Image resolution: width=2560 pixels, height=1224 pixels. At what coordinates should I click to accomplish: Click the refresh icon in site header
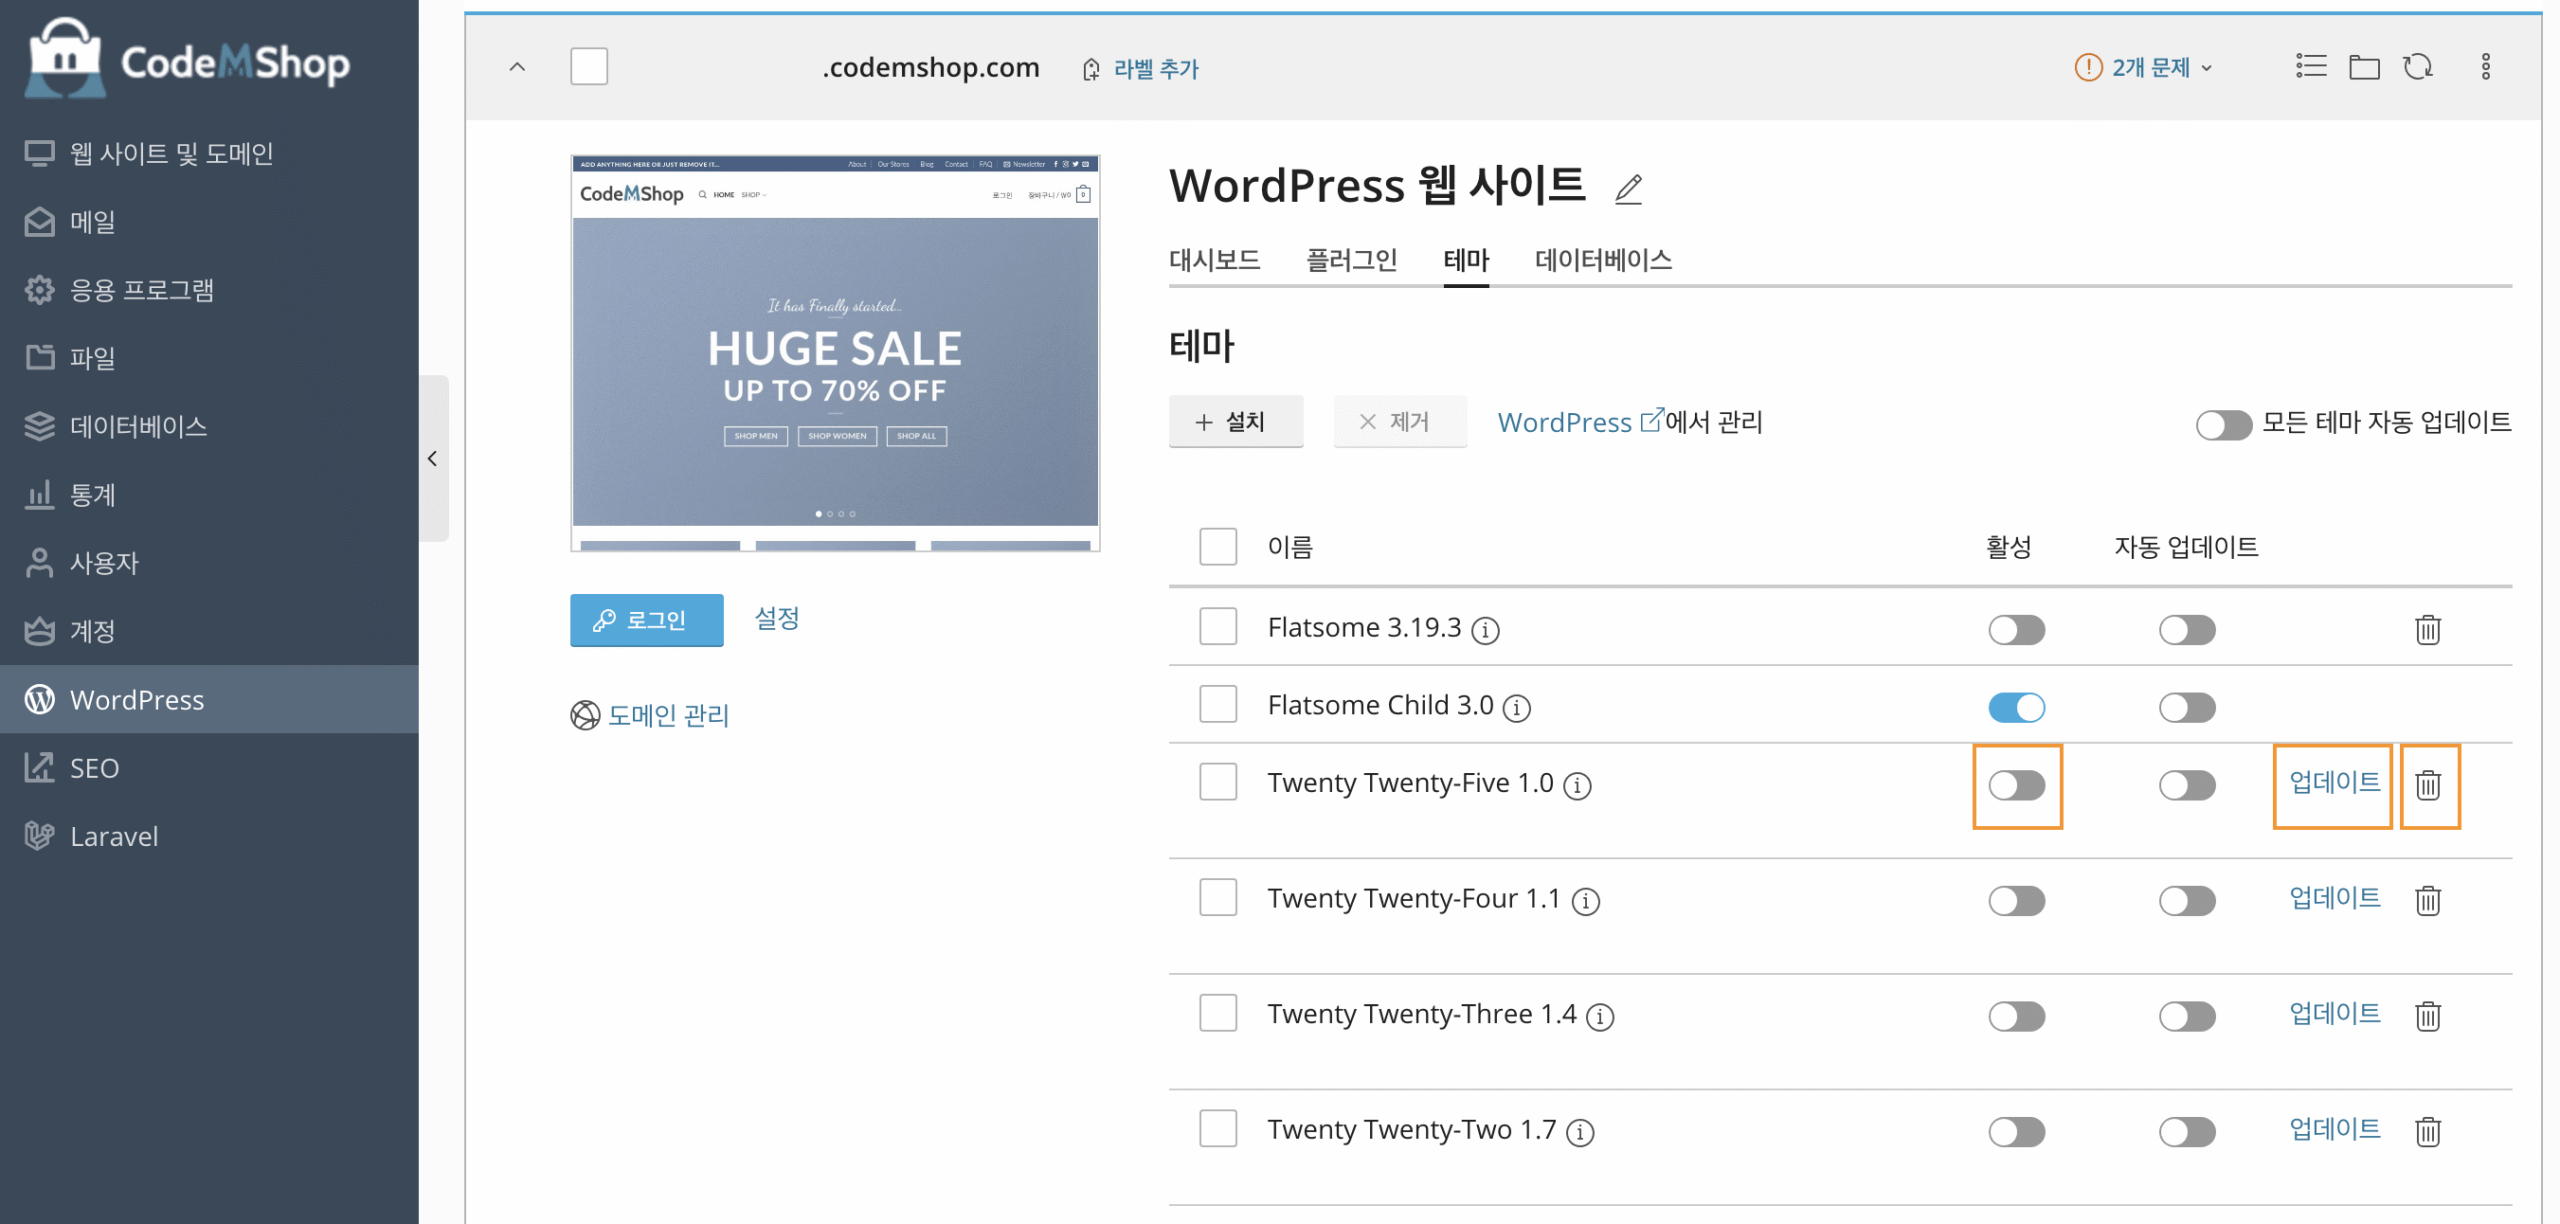pos(2417,67)
